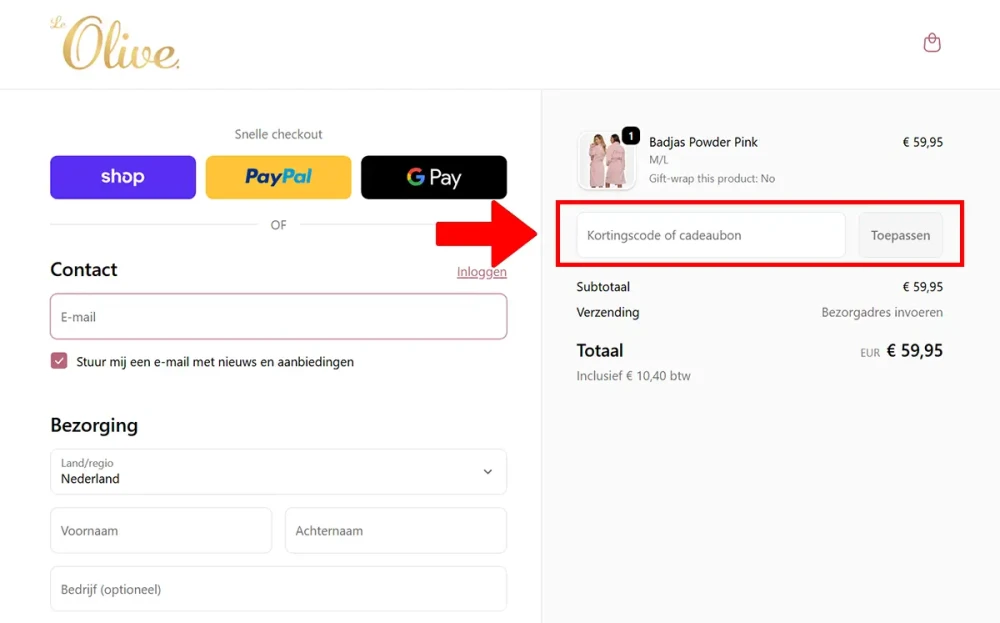Click the Land/regio chevron arrow
This screenshot has width=1000, height=623.
pos(488,472)
